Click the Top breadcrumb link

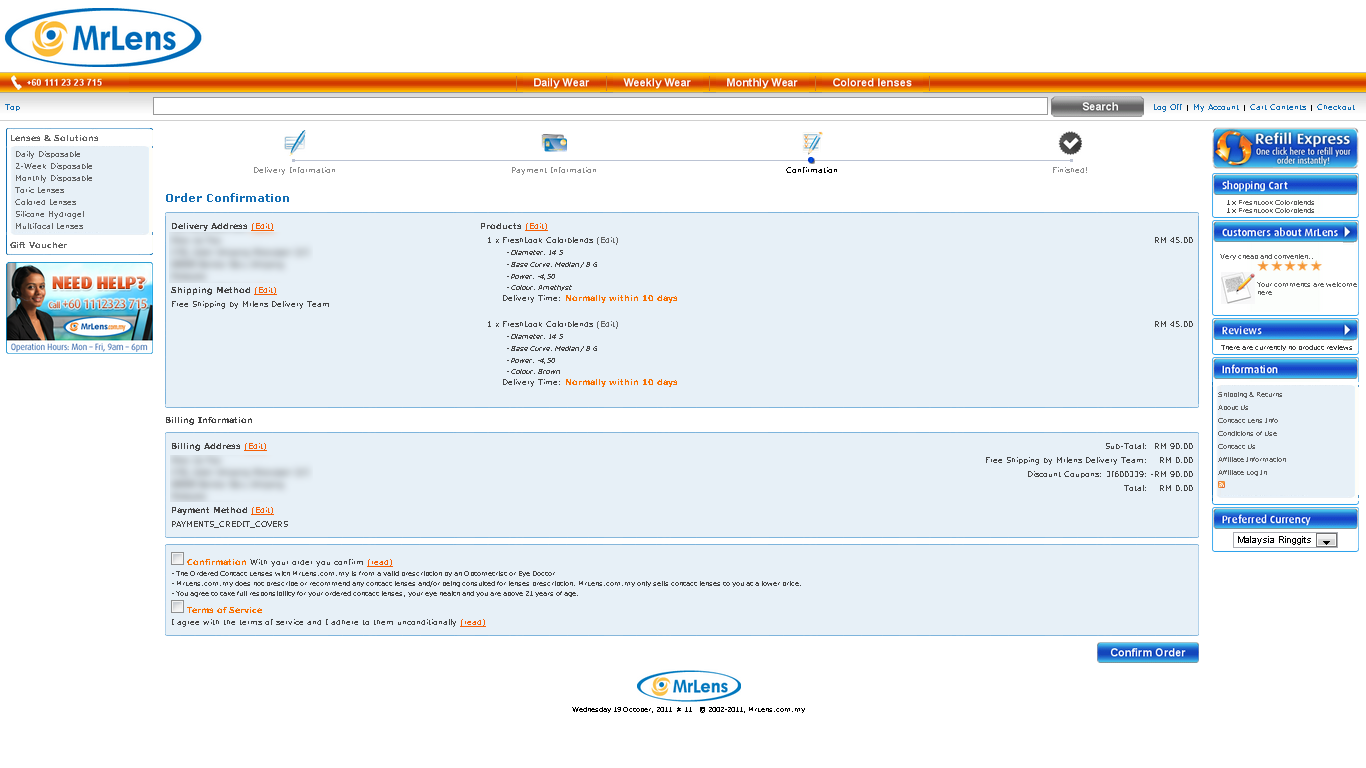coord(12,107)
